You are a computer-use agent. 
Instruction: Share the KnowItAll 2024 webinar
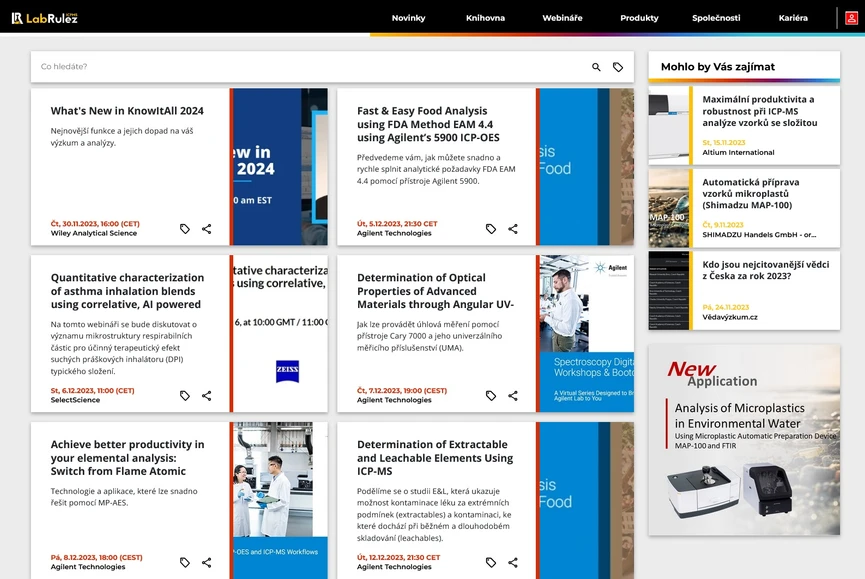pyautogui.click(x=206, y=229)
